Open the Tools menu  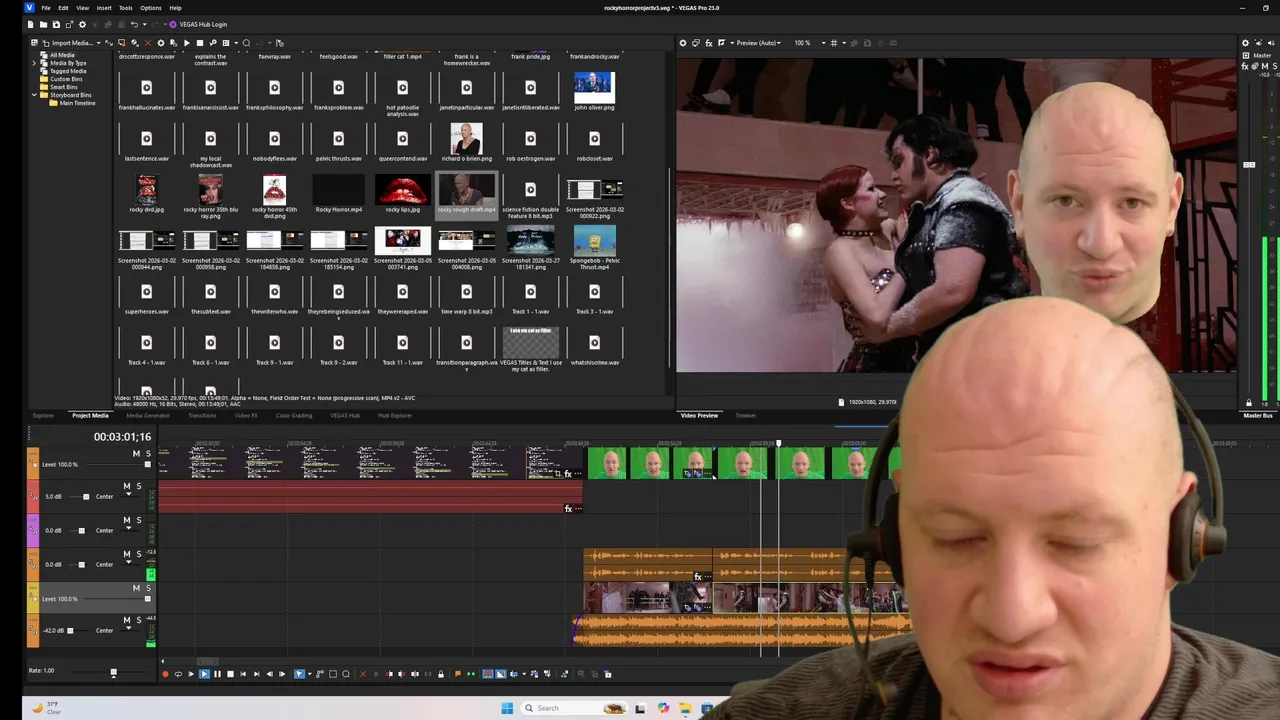tap(126, 8)
